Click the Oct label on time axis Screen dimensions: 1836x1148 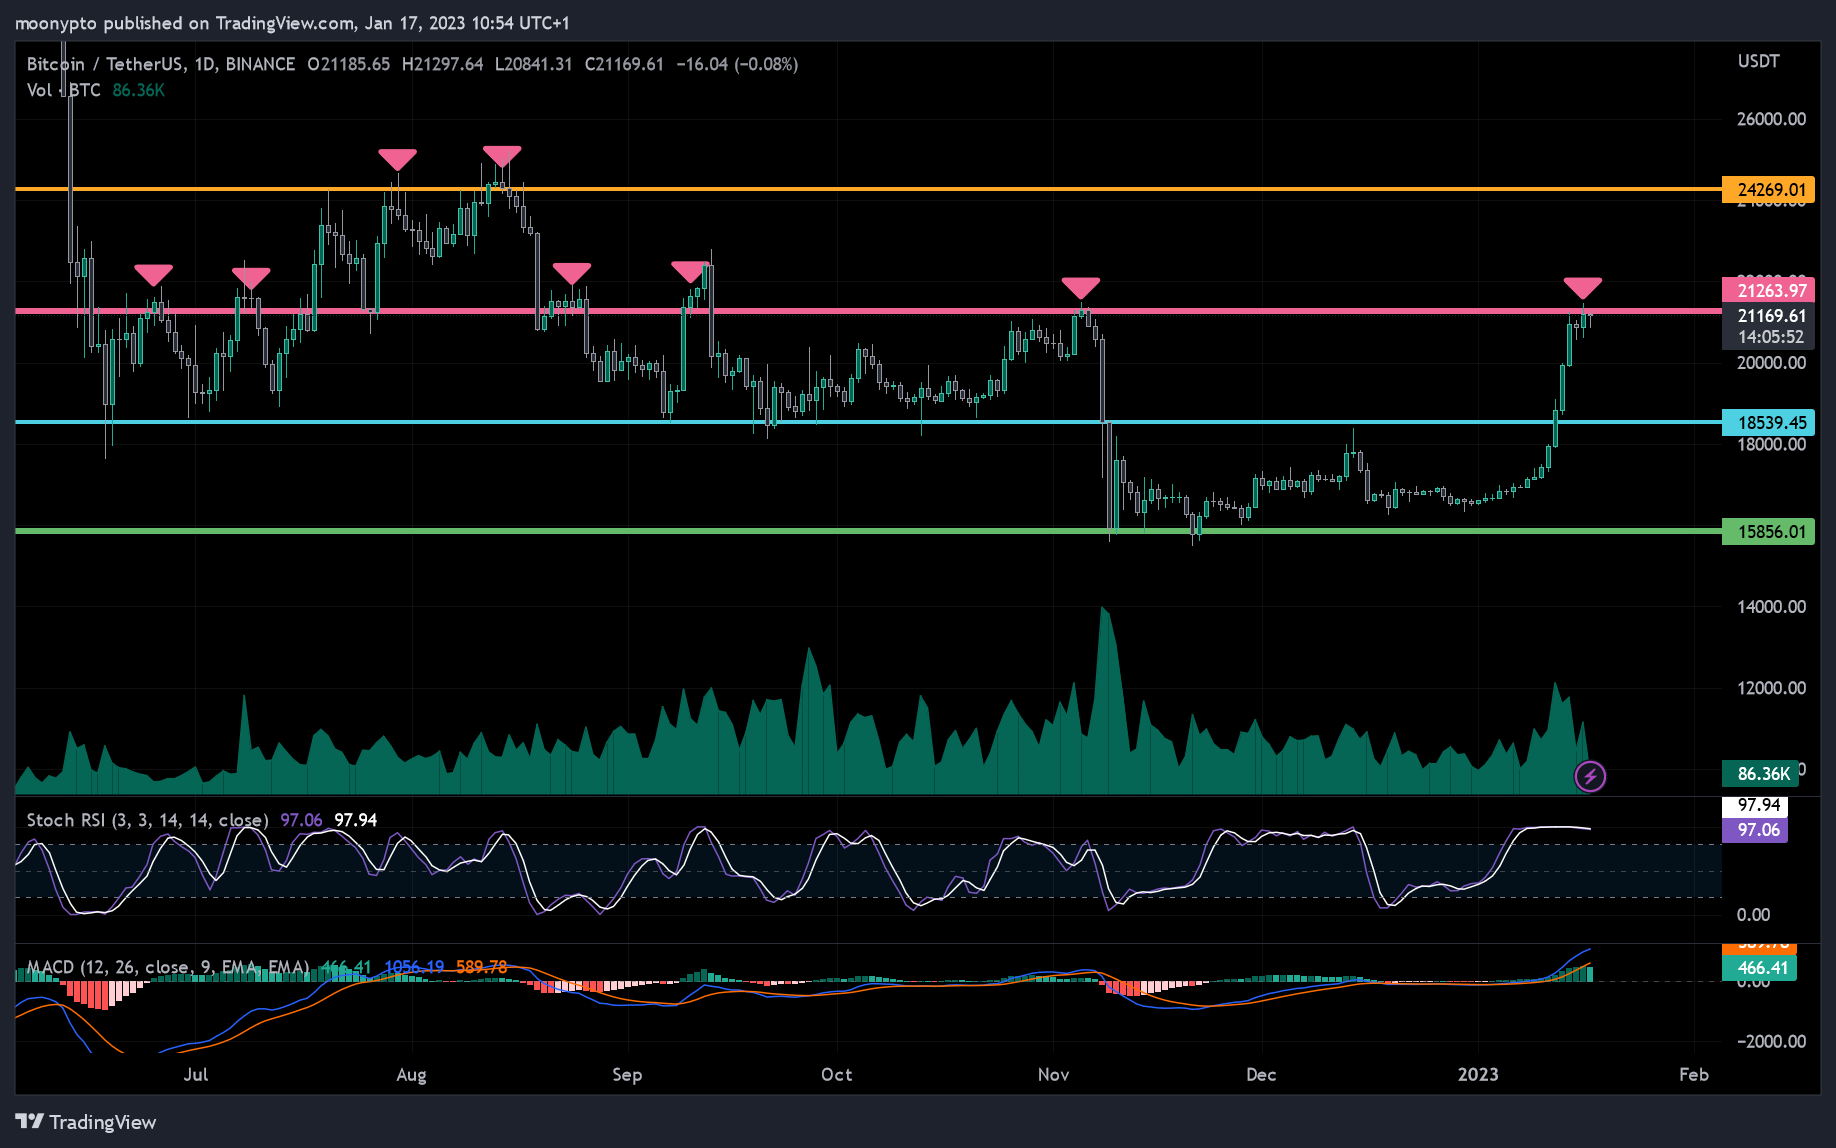[x=836, y=1075]
